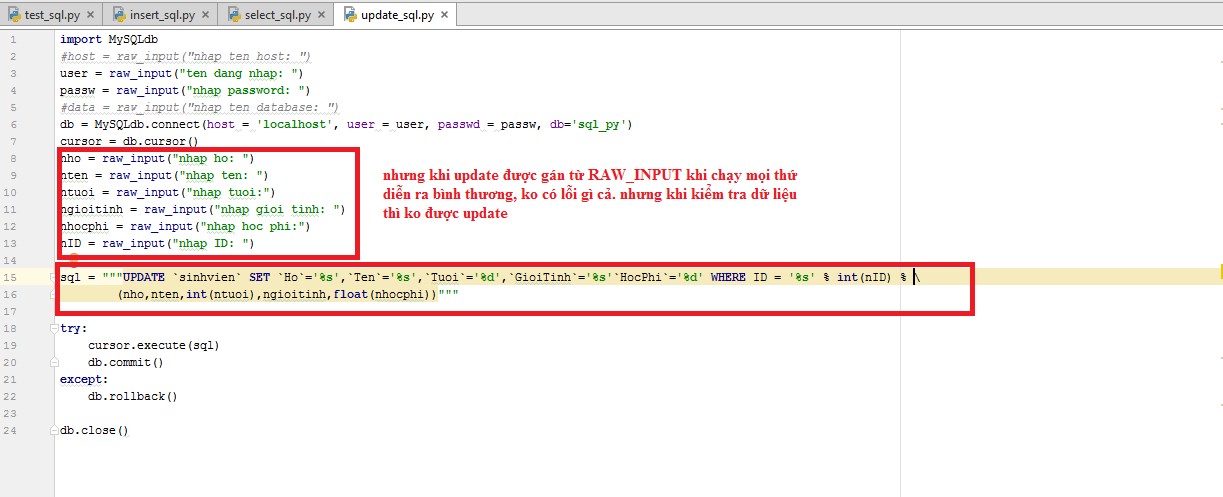Click the Python file icon on test_sql.py tab
The width and height of the screenshot is (1223, 497).
click(13, 15)
